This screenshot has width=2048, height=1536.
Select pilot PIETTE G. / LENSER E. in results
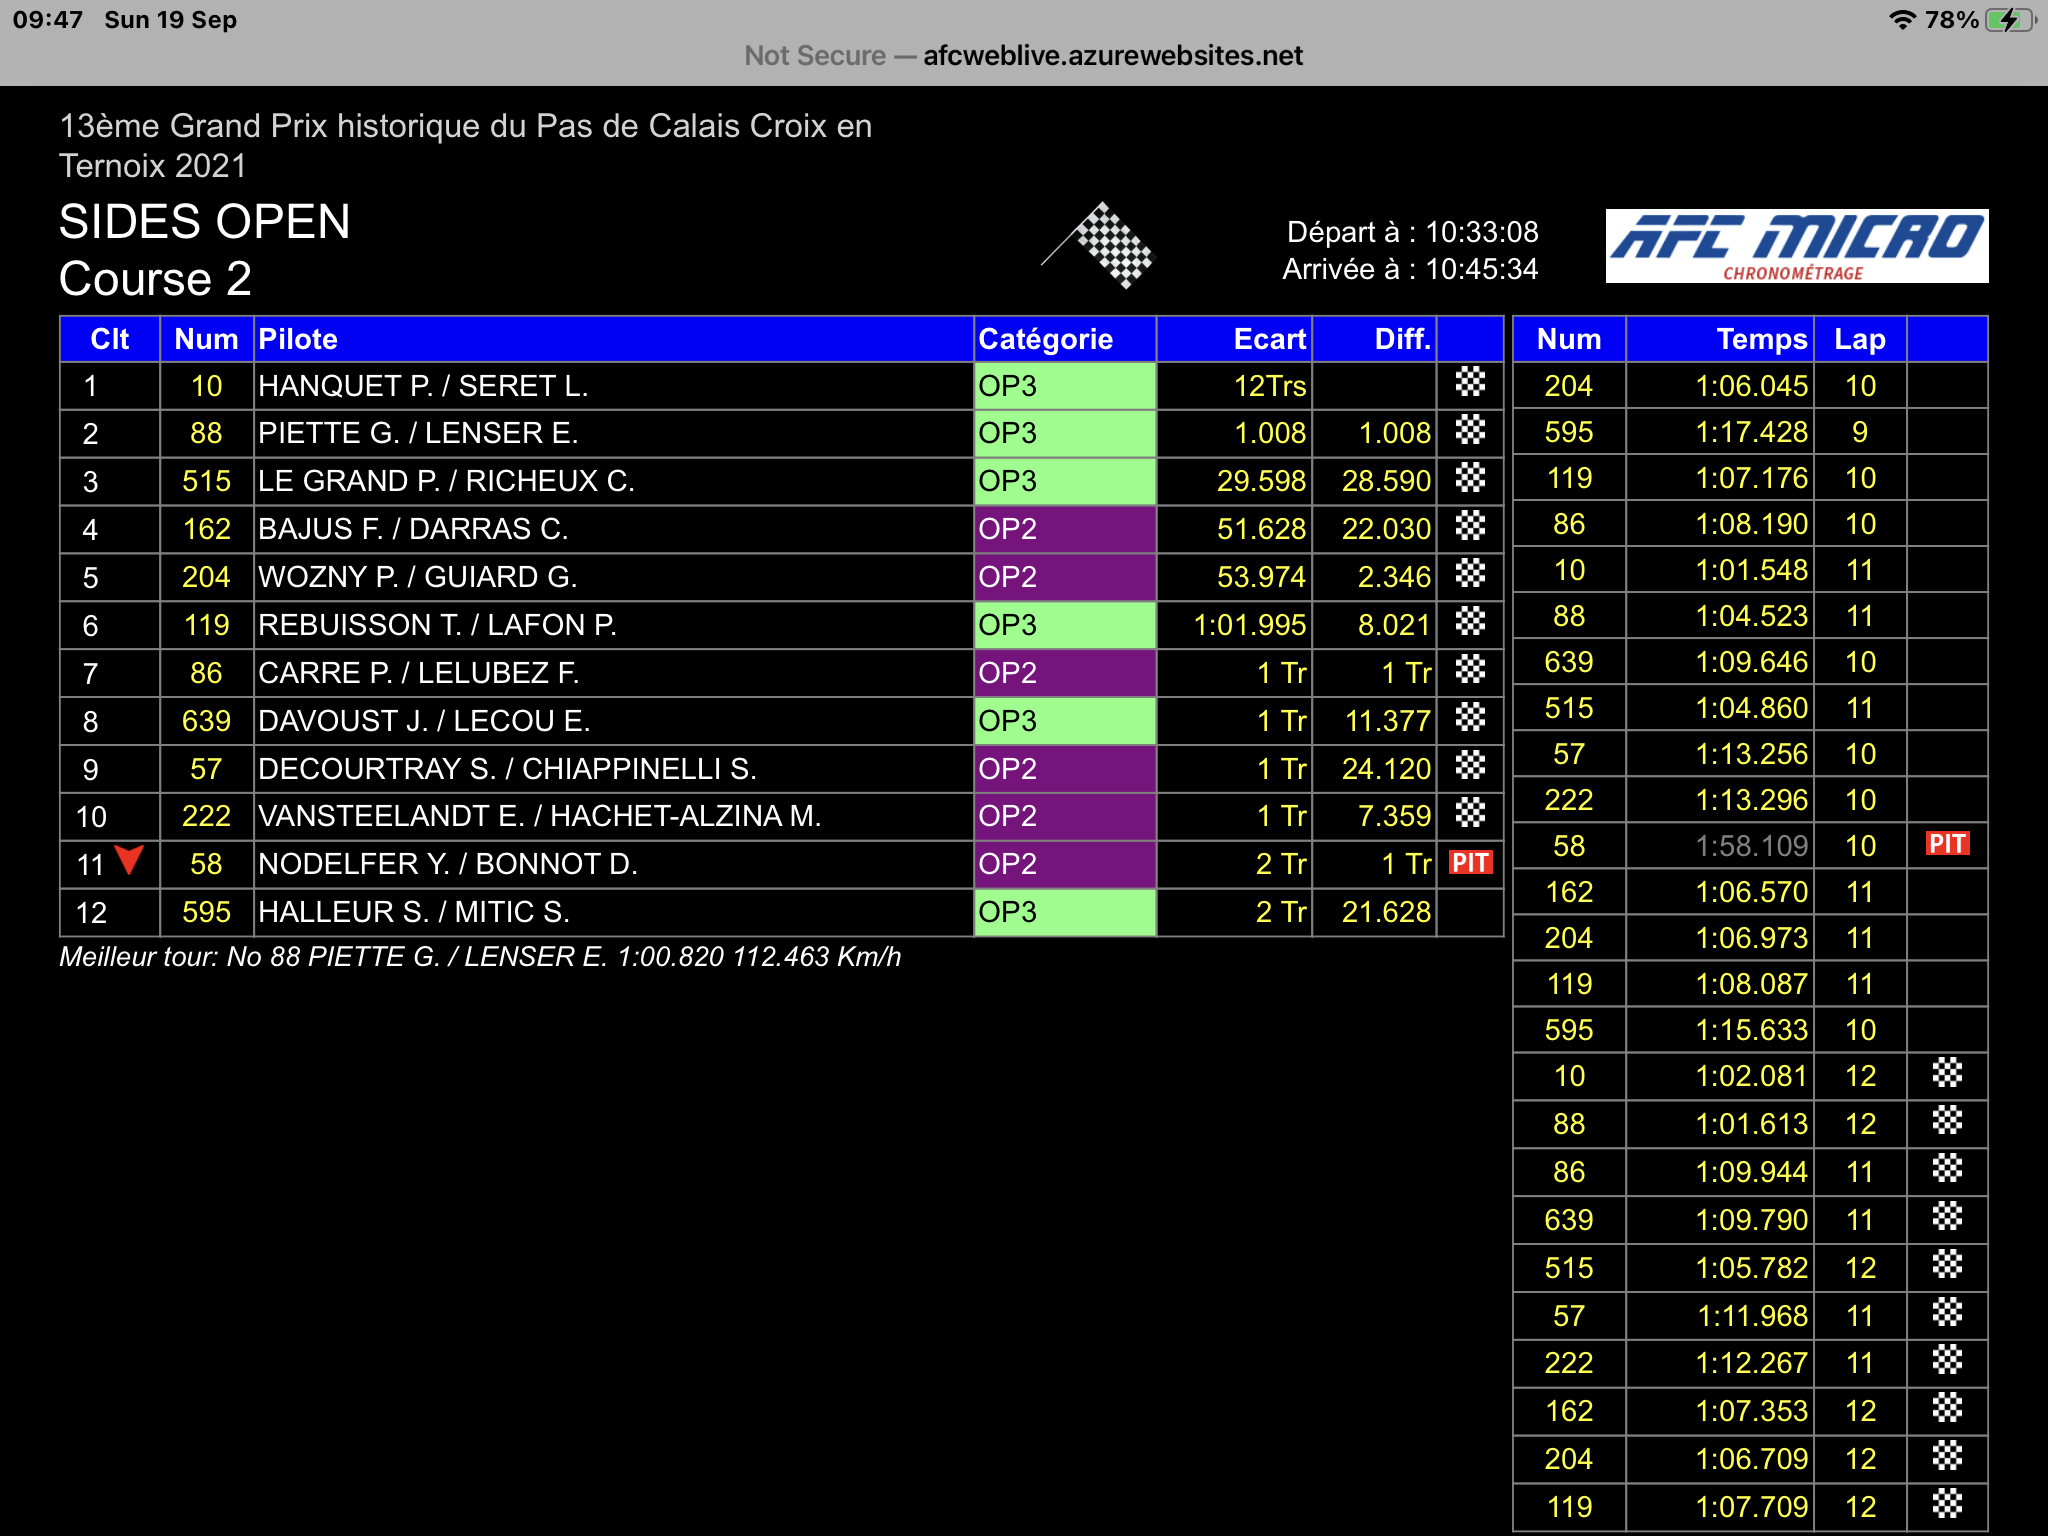[x=418, y=433]
